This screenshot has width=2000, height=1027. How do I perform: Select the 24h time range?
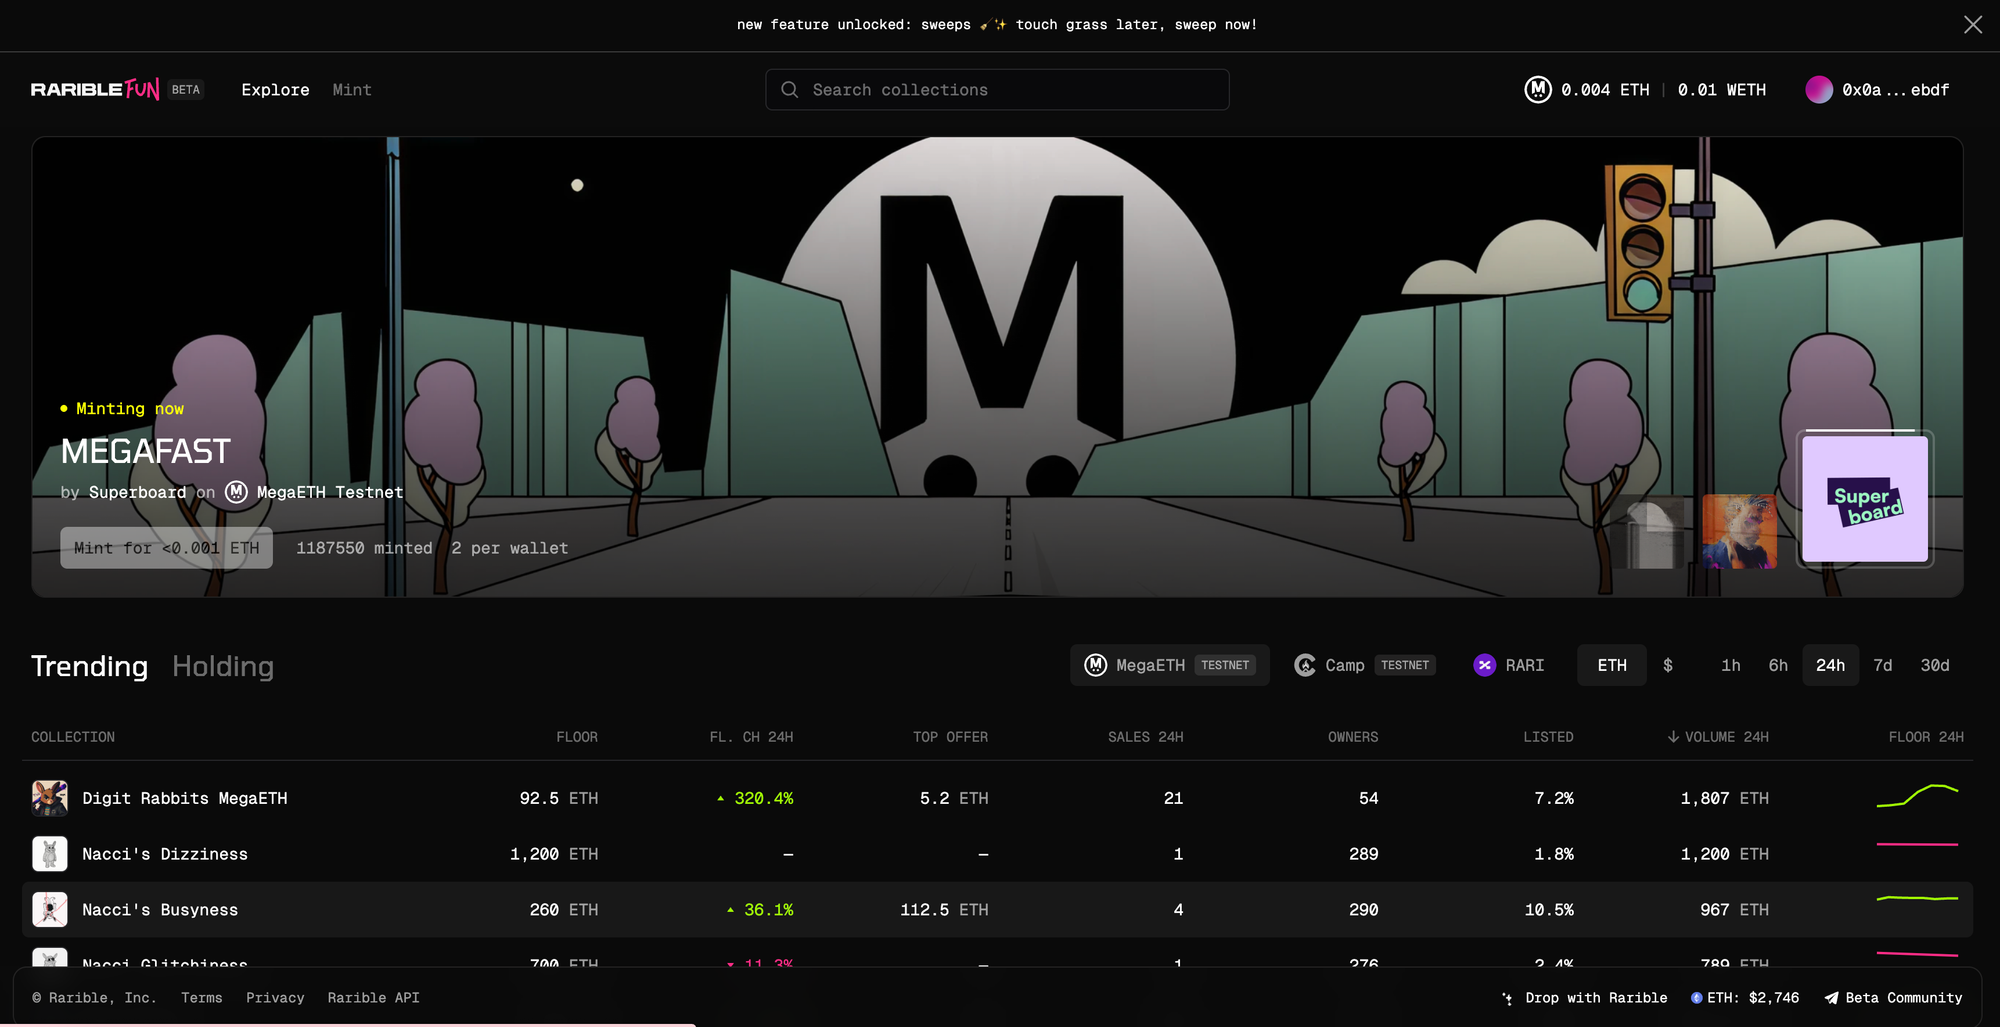click(x=1831, y=665)
